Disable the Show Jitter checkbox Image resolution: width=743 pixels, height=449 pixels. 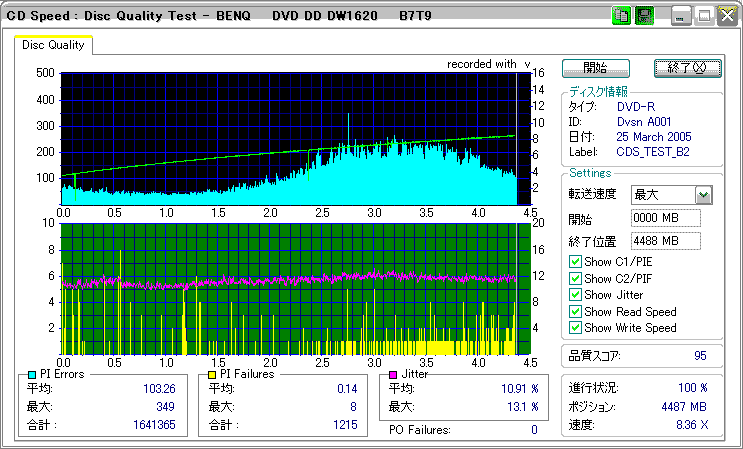(x=575, y=295)
